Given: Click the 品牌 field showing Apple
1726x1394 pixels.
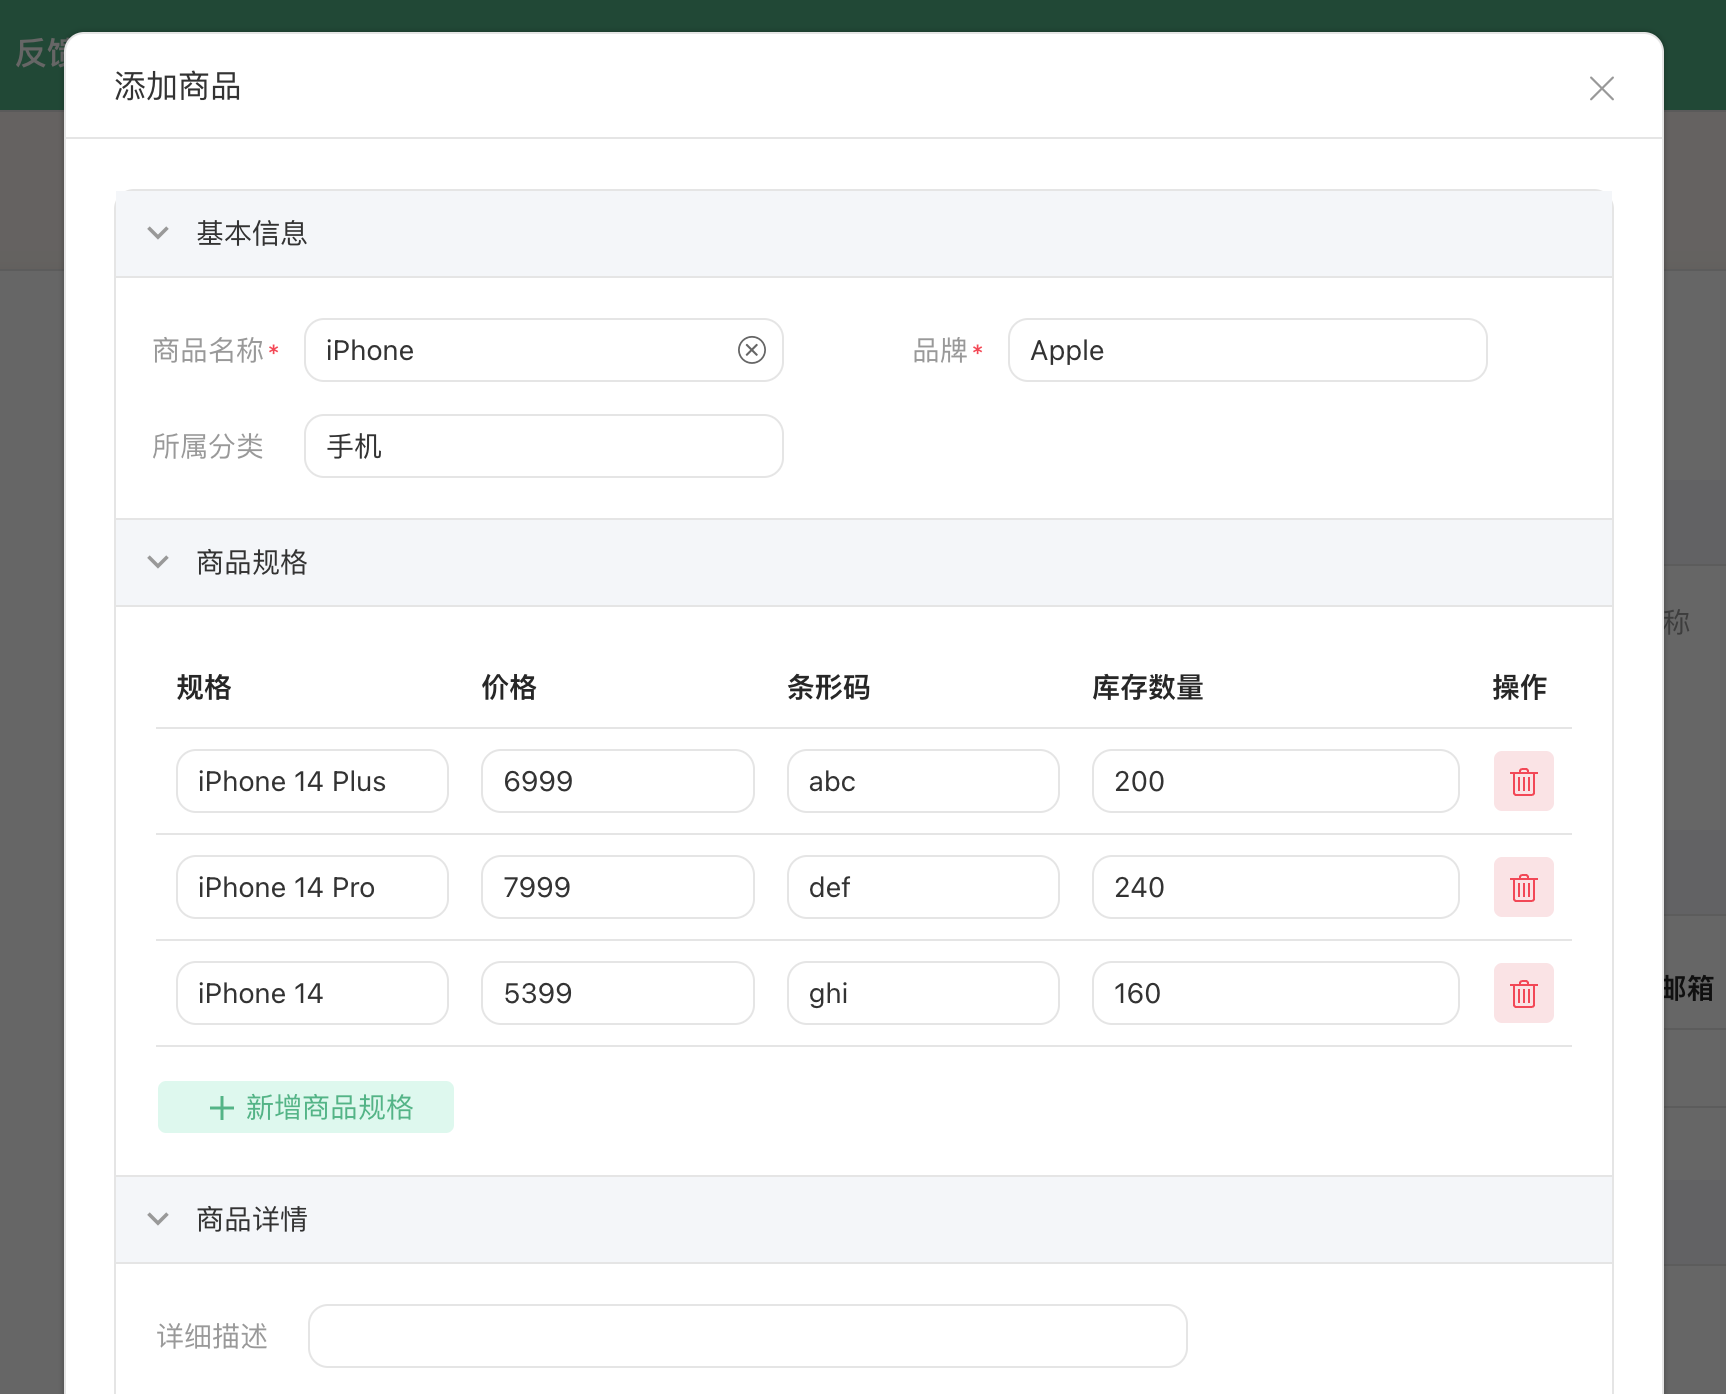Looking at the screenshot, I should click(x=1247, y=350).
